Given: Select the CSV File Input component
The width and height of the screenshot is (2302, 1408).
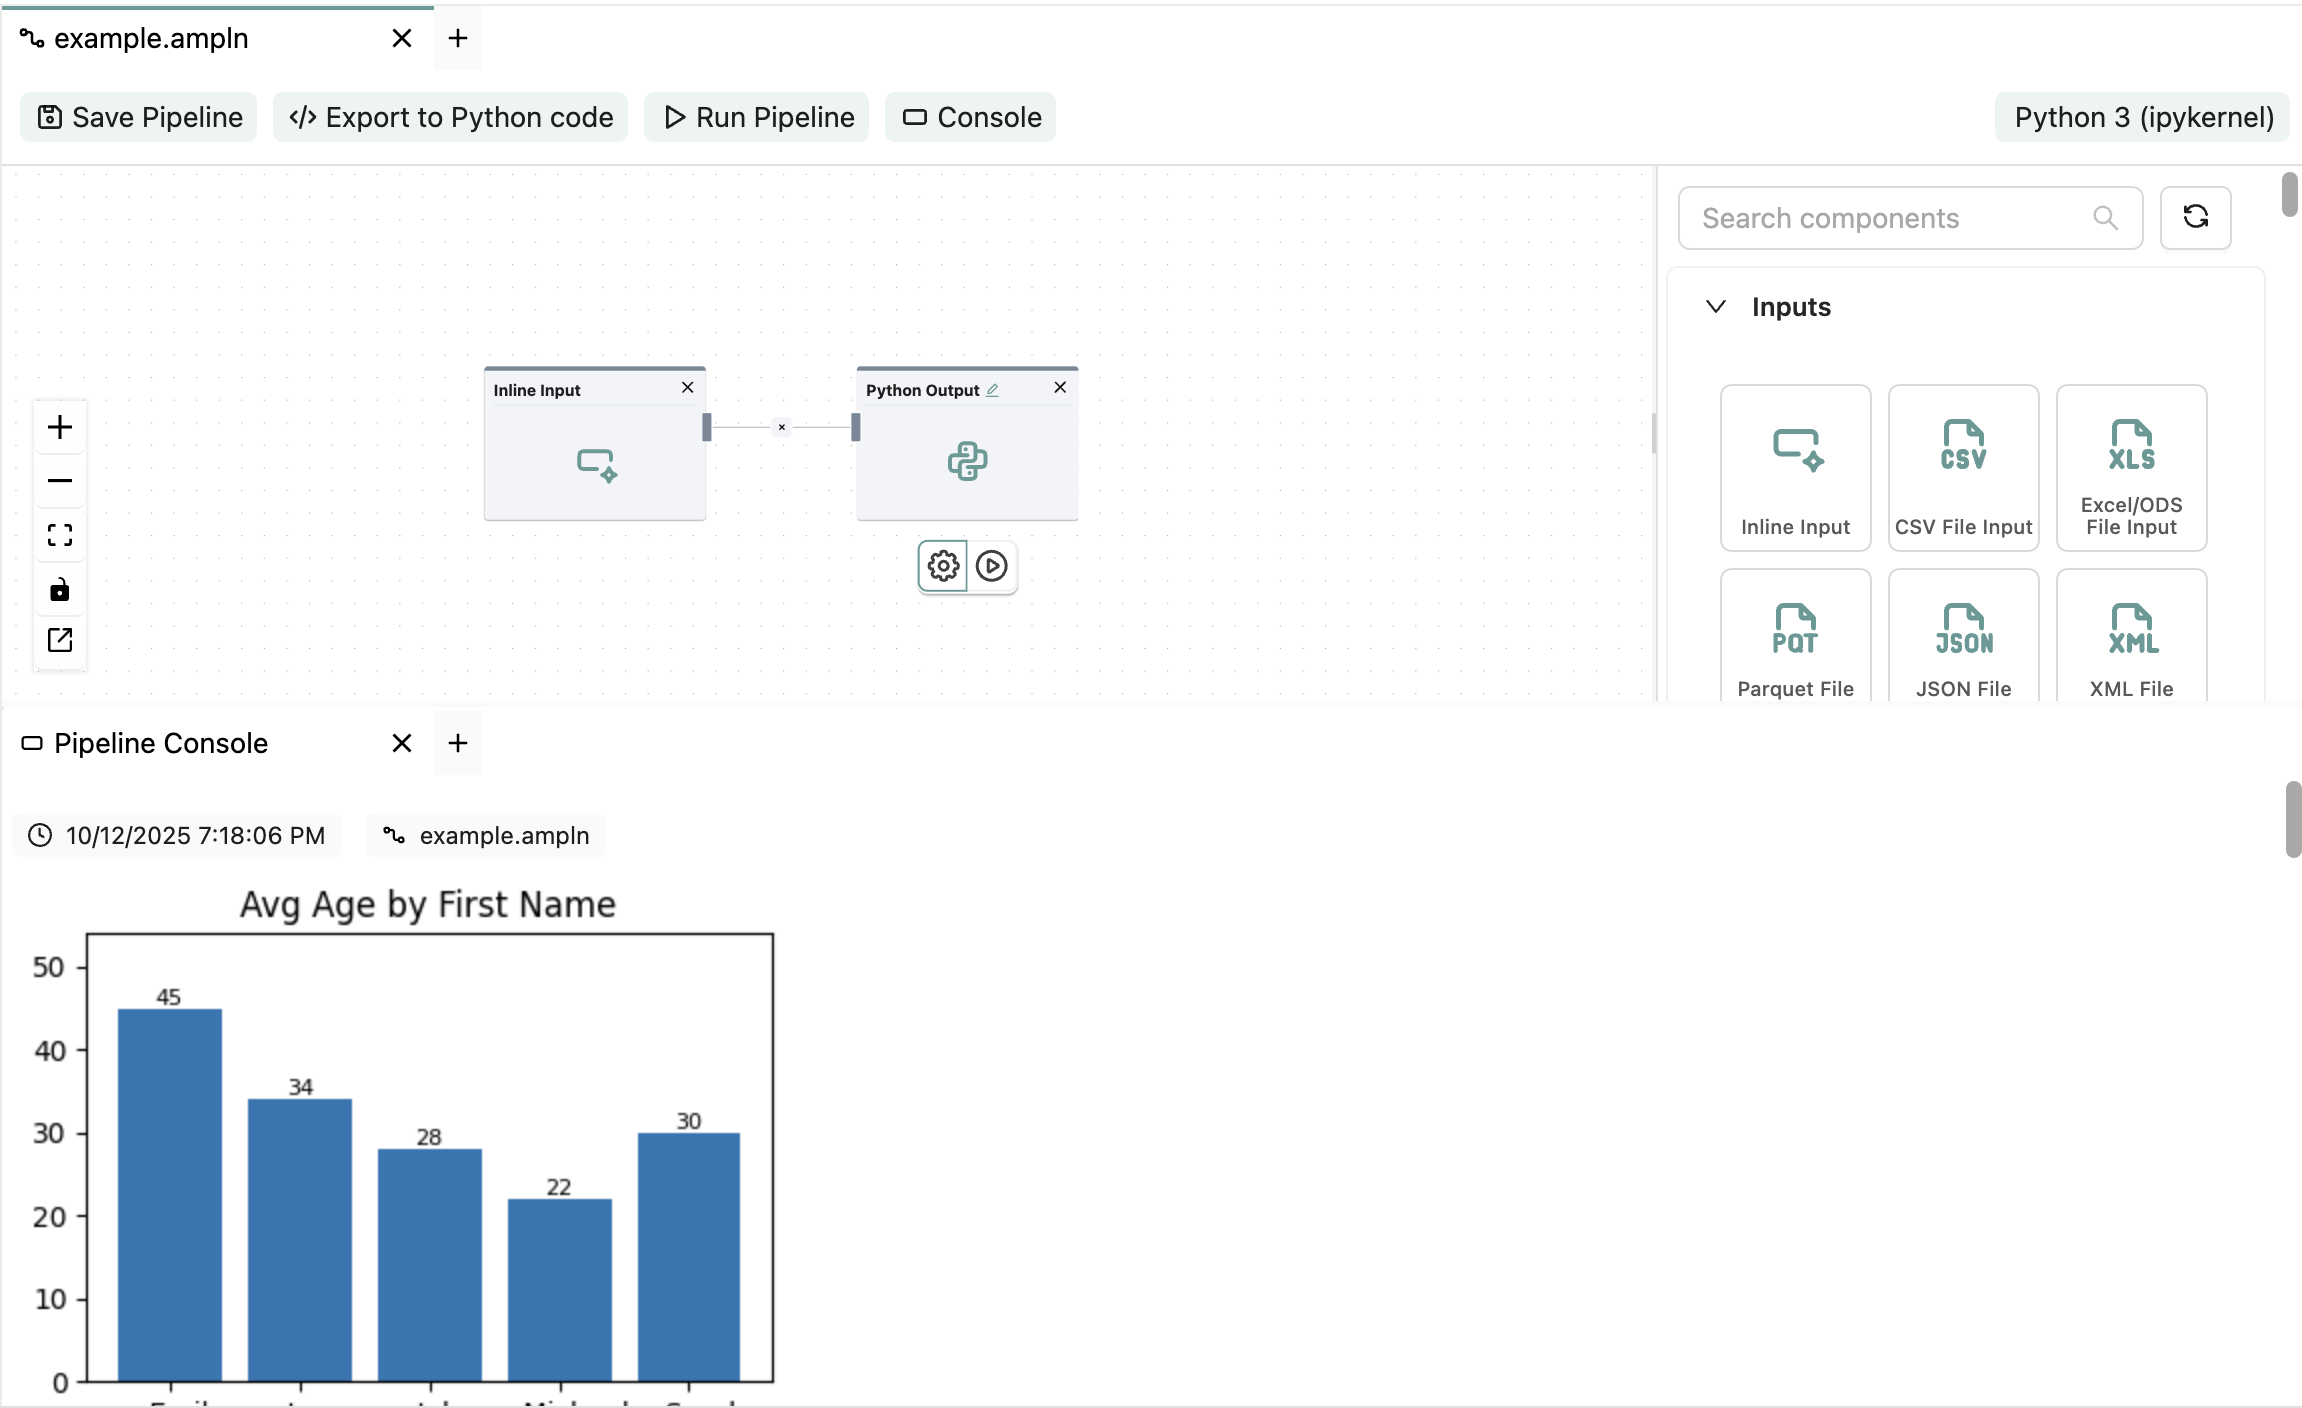Looking at the screenshot, I should pos(1963,468).
